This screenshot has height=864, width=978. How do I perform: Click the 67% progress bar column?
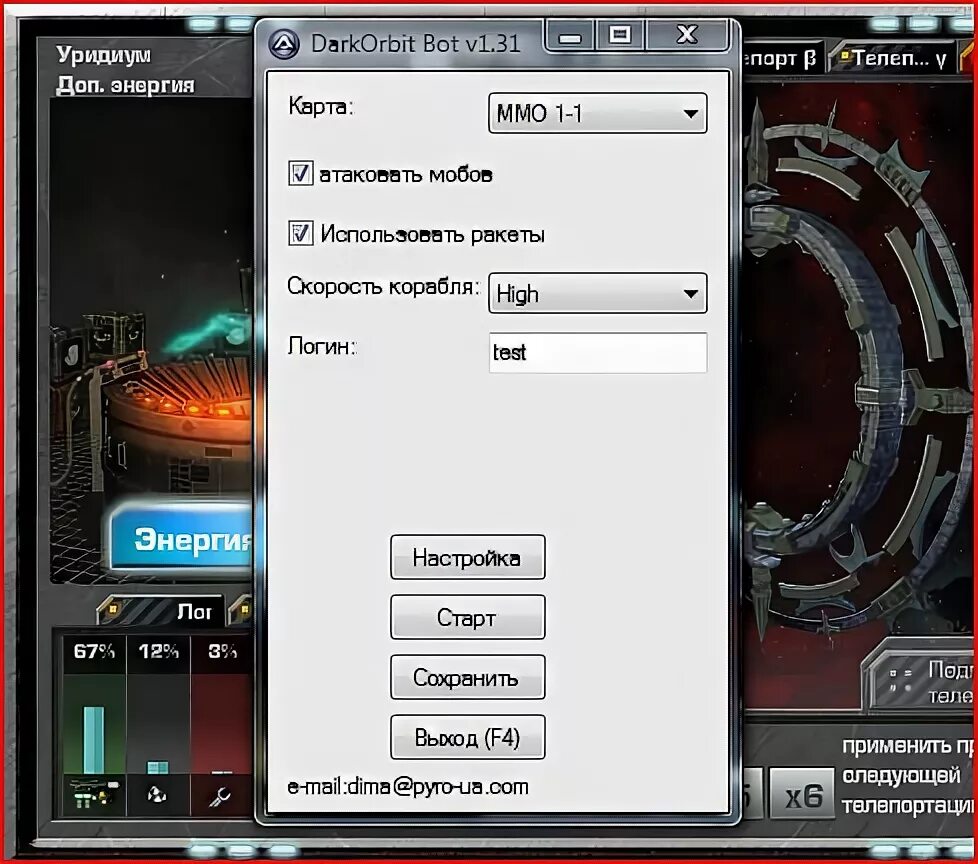click(94, 724)
